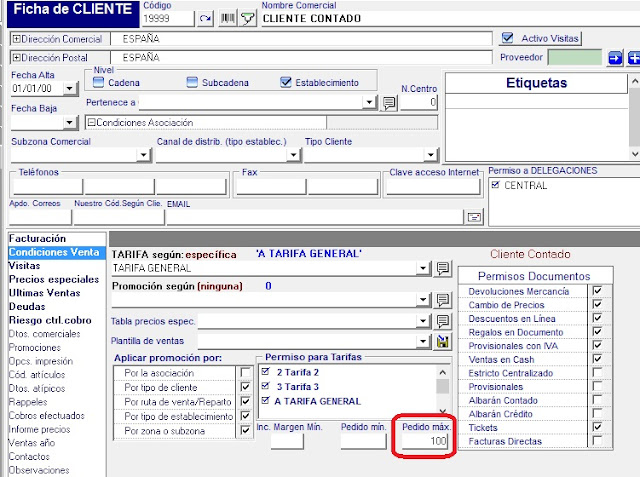
Task: Click the envelope icon at end of EMAIL field
Action: (x=474, y=217)
